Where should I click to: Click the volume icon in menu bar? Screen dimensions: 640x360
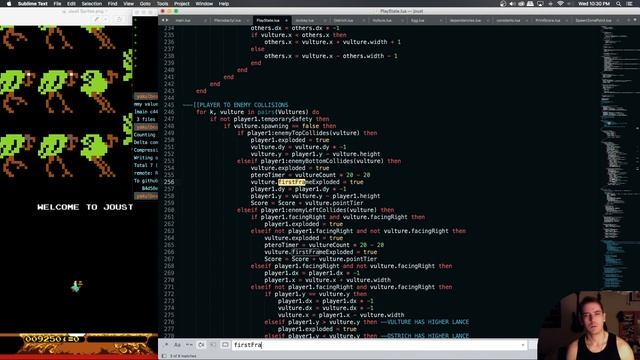click(x=512, y=4)
